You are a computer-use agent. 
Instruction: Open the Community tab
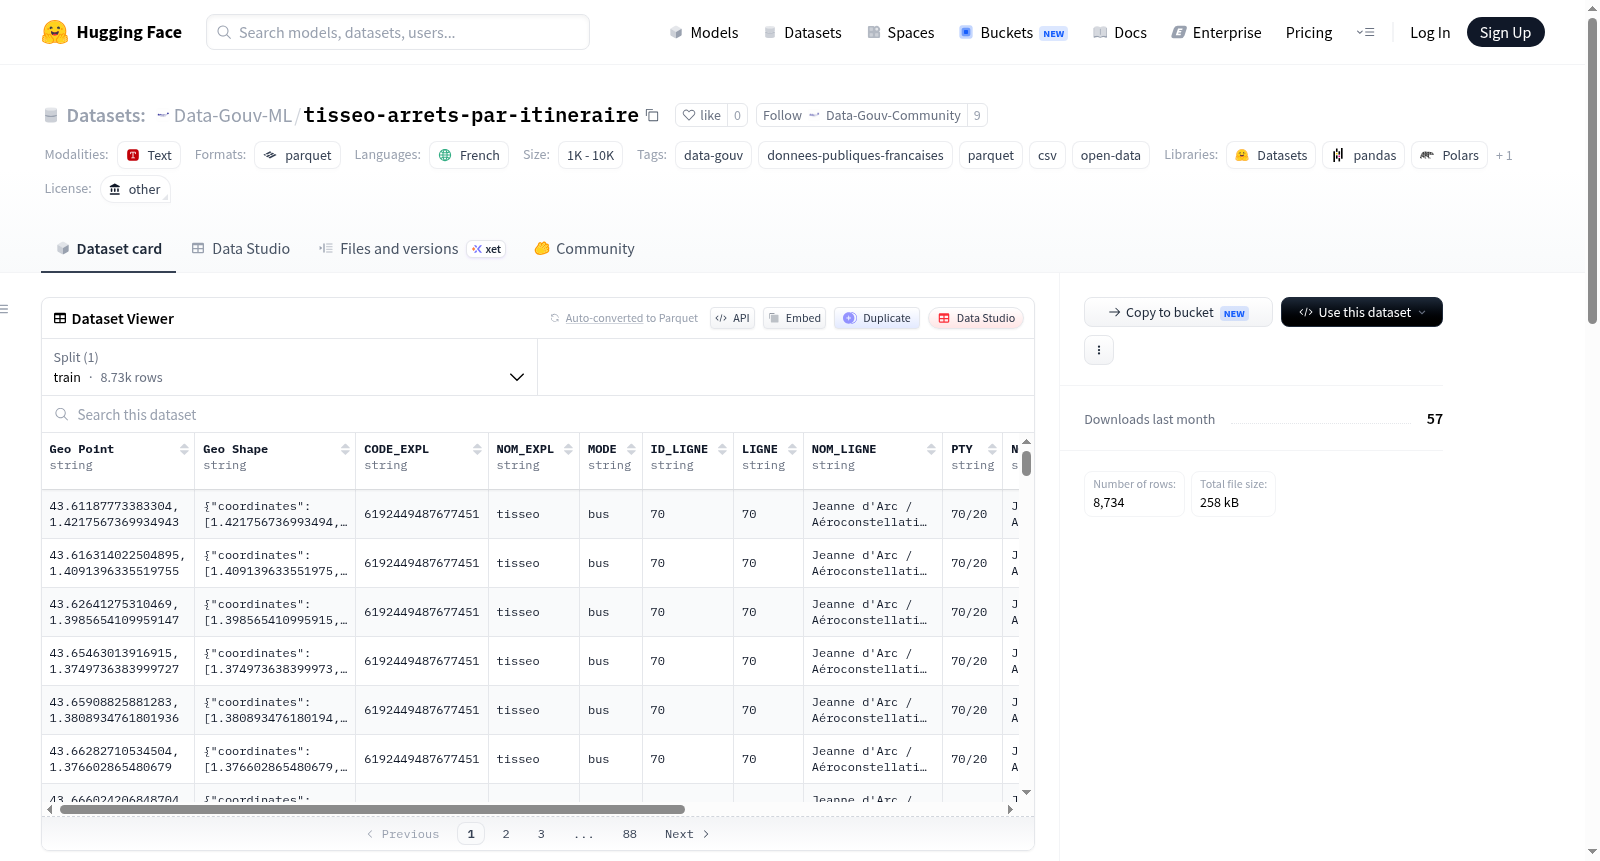pos(584,249)
